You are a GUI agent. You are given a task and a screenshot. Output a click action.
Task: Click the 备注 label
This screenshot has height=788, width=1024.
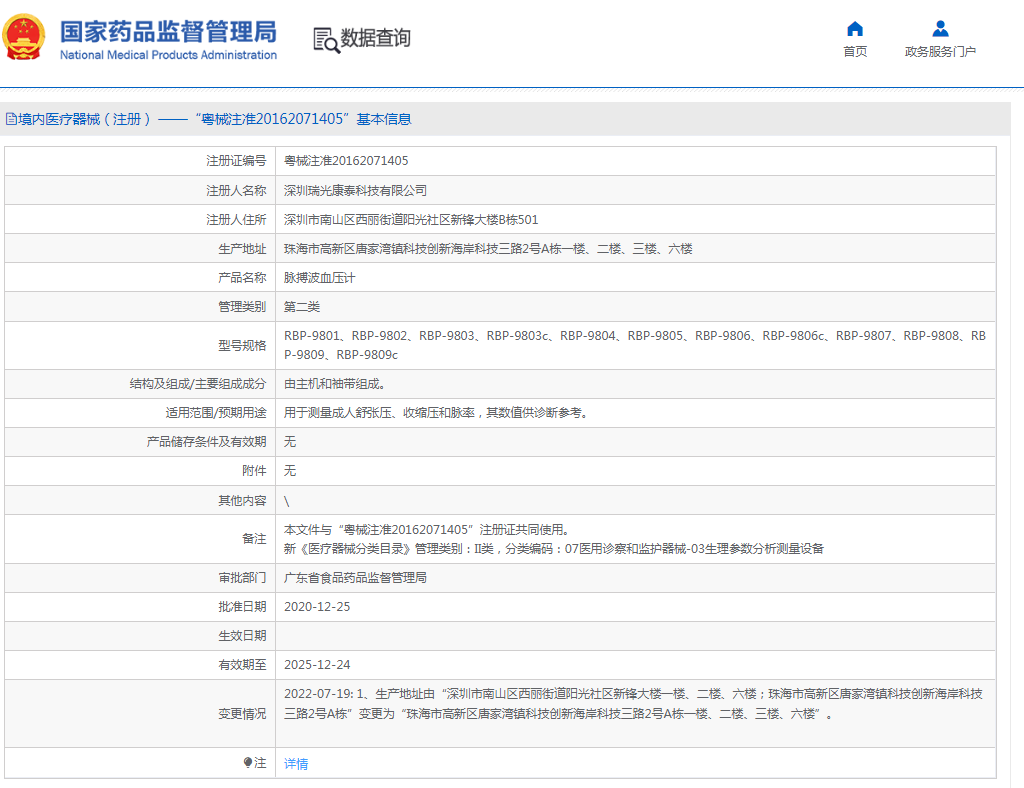[254, 539]
